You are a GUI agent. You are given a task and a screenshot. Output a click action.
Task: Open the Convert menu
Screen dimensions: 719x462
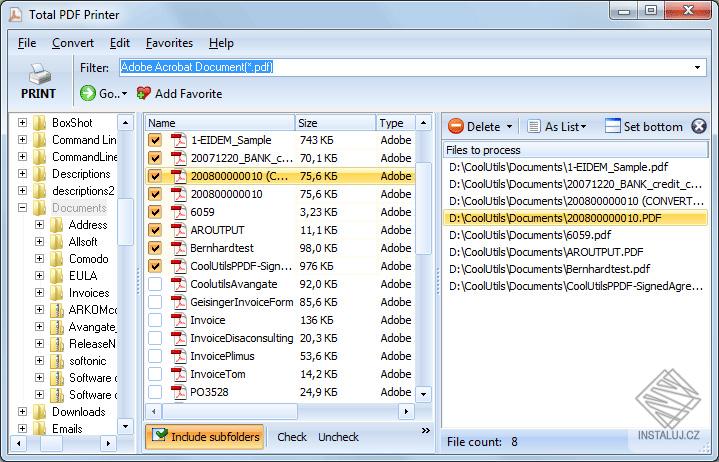click(x=72, y=43)
